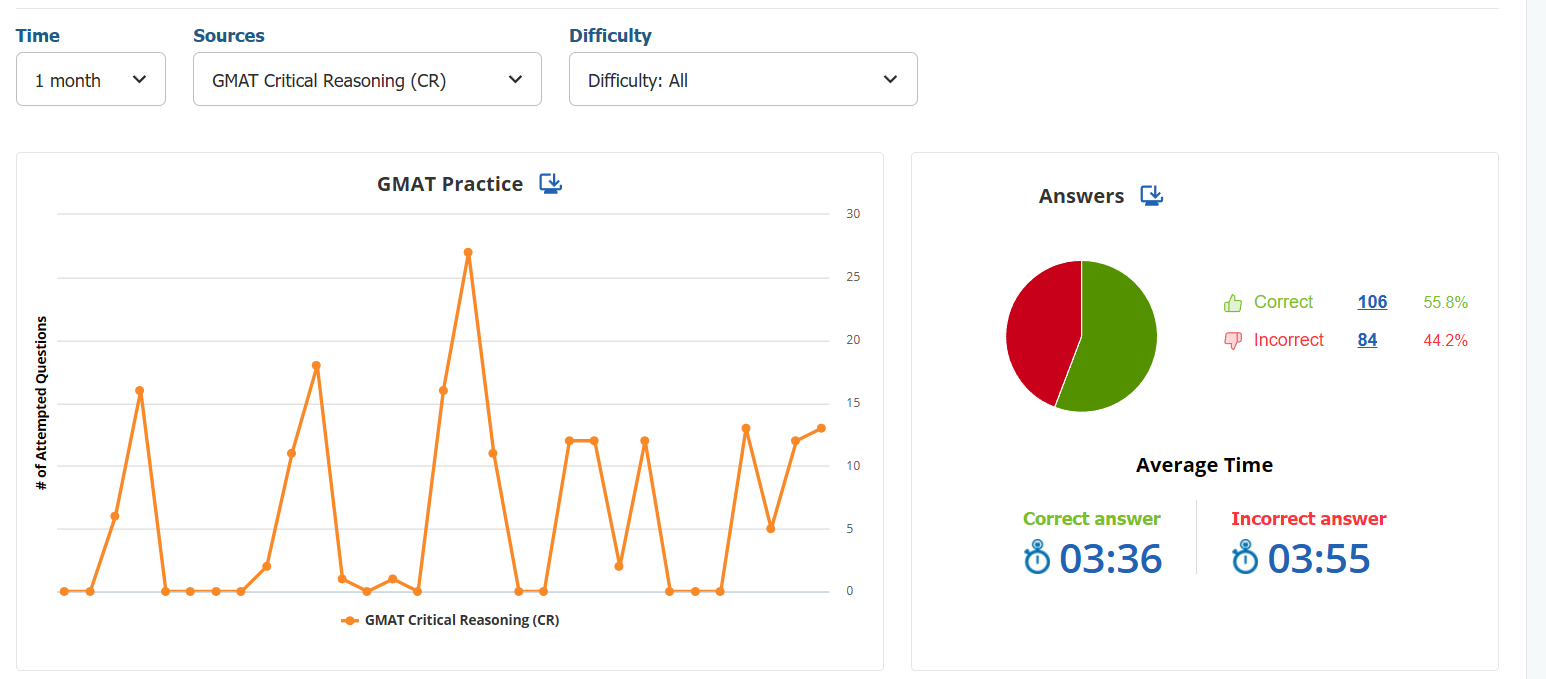Click the stopwatch icon beside 03:36
1546x679 pixels.
(1038, 557)
